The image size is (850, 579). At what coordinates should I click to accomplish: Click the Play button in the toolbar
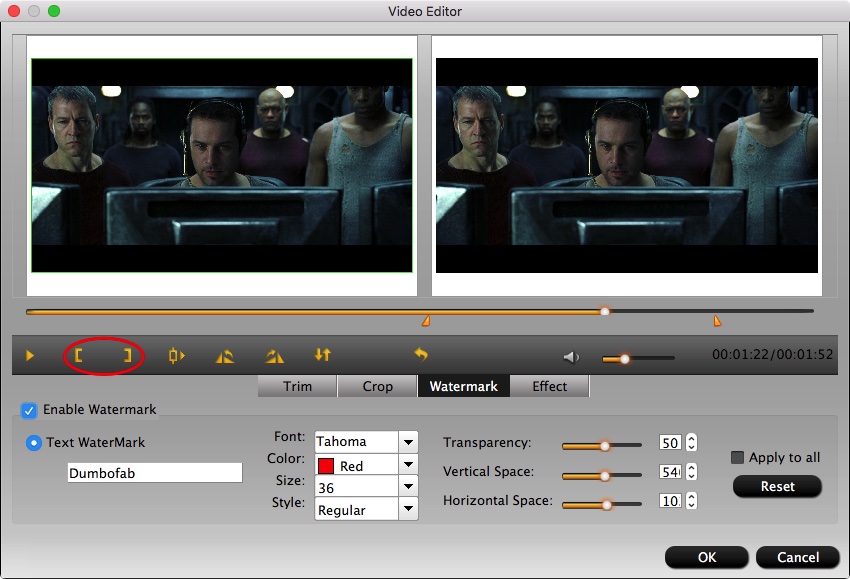coord(30,355)
